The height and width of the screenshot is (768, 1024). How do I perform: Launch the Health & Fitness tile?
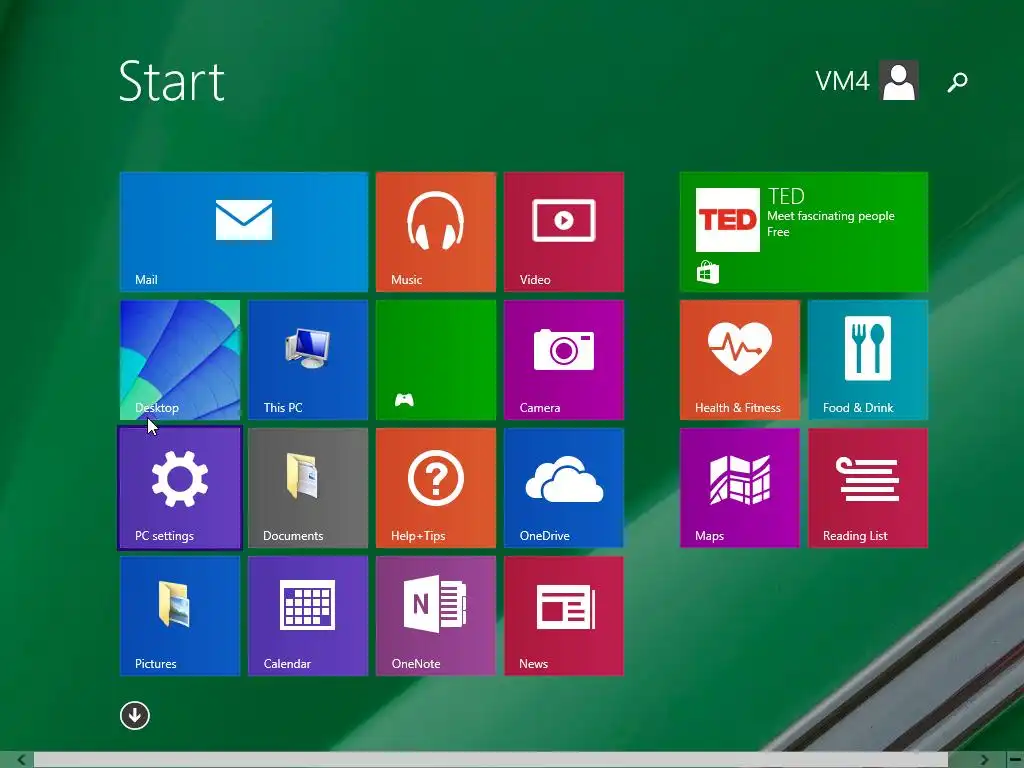pos(739,360)
